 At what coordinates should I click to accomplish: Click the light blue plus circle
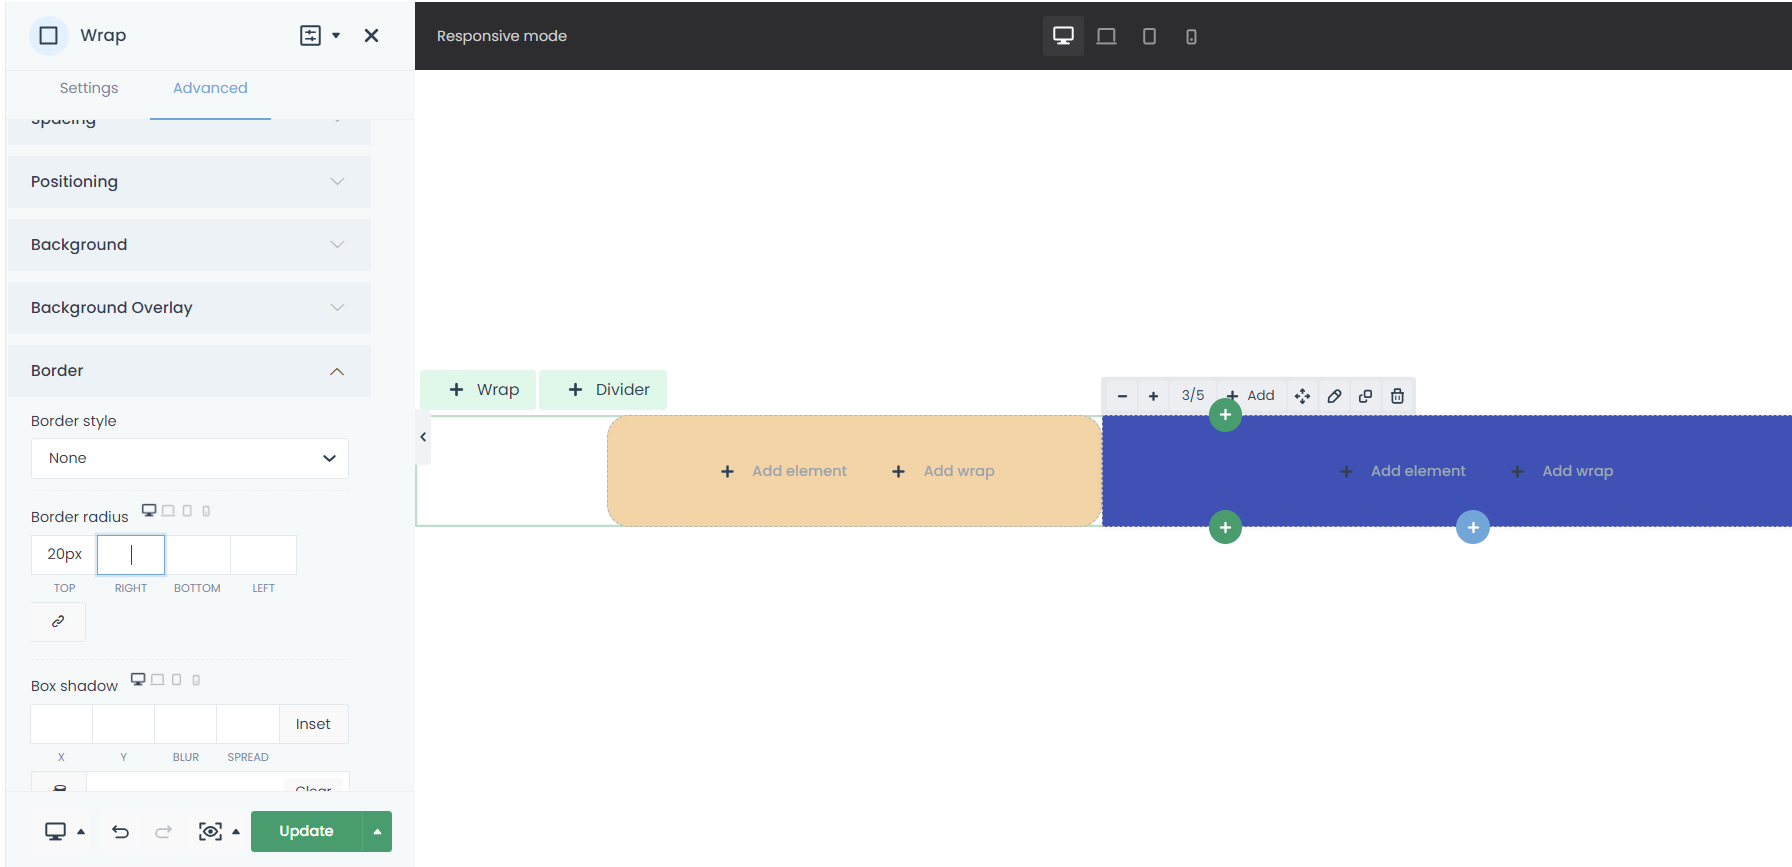tap(1473, 527)
